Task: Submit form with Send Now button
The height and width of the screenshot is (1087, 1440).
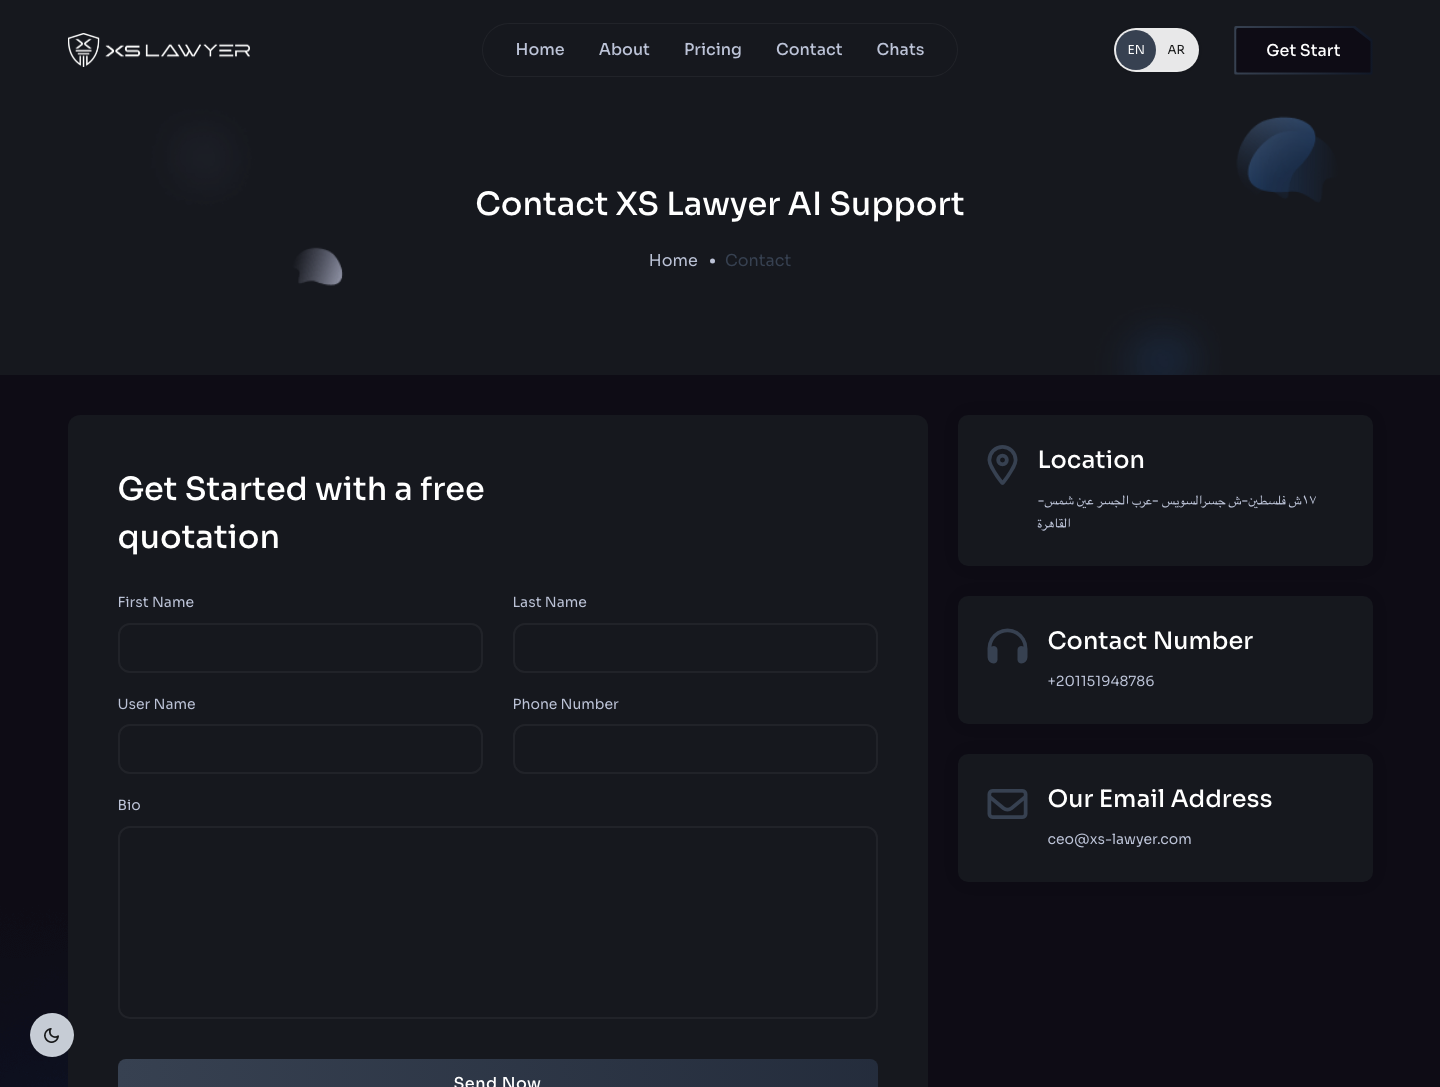Action: click(498, 1074)
